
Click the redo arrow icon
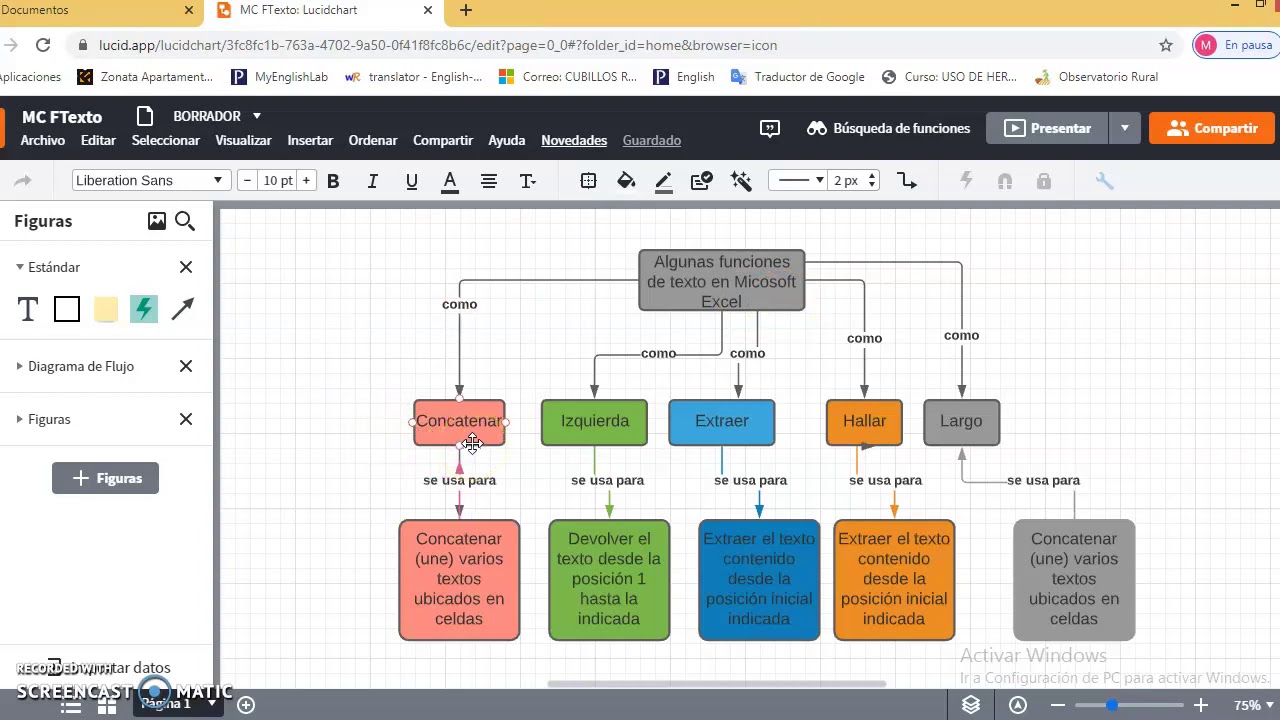click(x=23, y=181)
